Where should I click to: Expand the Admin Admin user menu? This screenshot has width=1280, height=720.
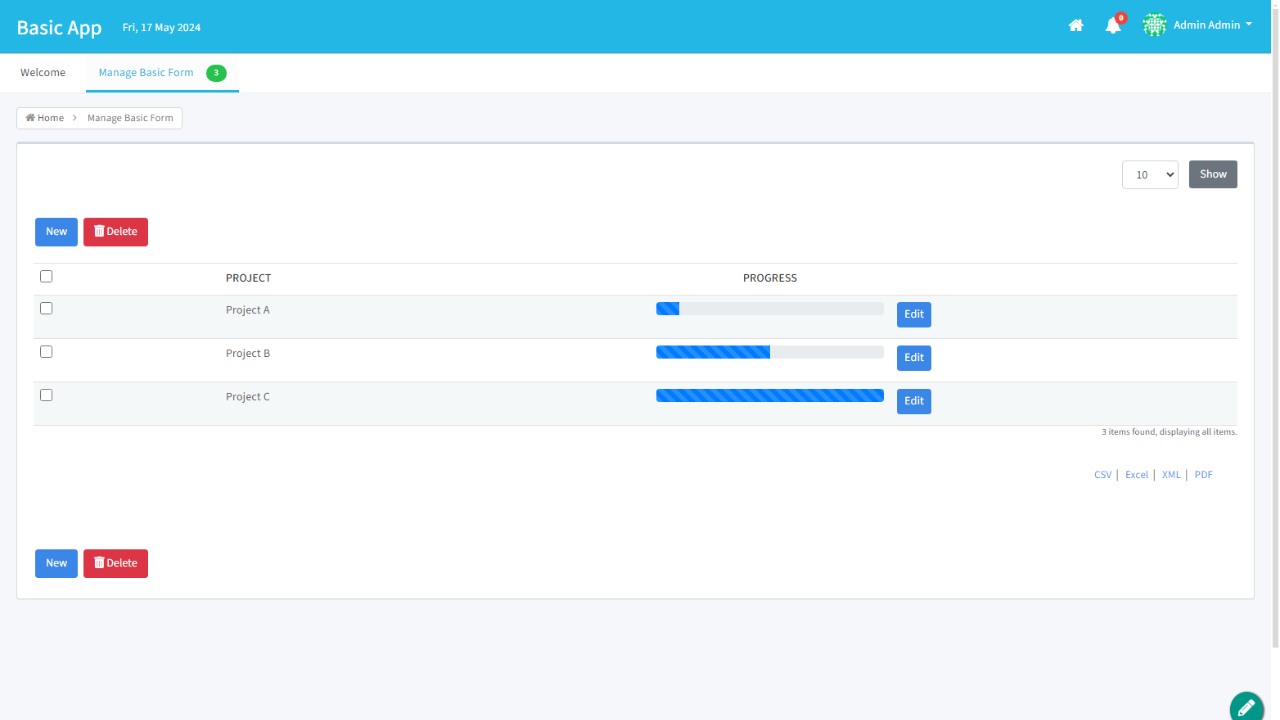(x=1212, y=25)
